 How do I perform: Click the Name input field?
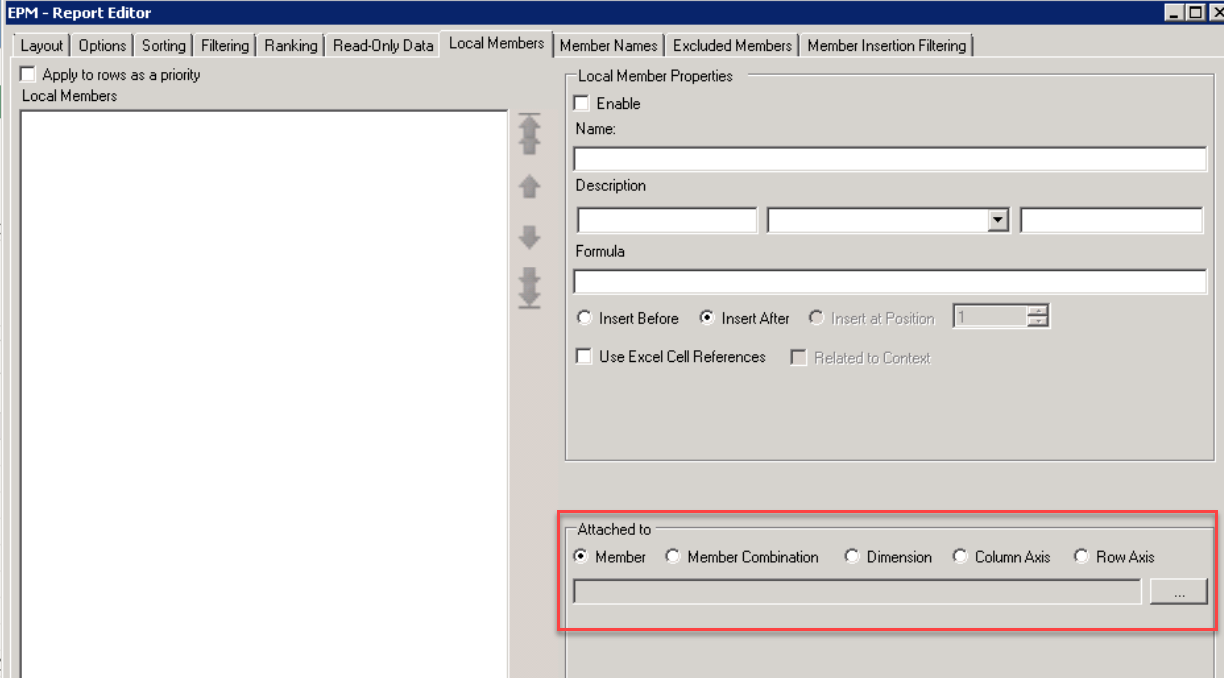coord(890,159)
